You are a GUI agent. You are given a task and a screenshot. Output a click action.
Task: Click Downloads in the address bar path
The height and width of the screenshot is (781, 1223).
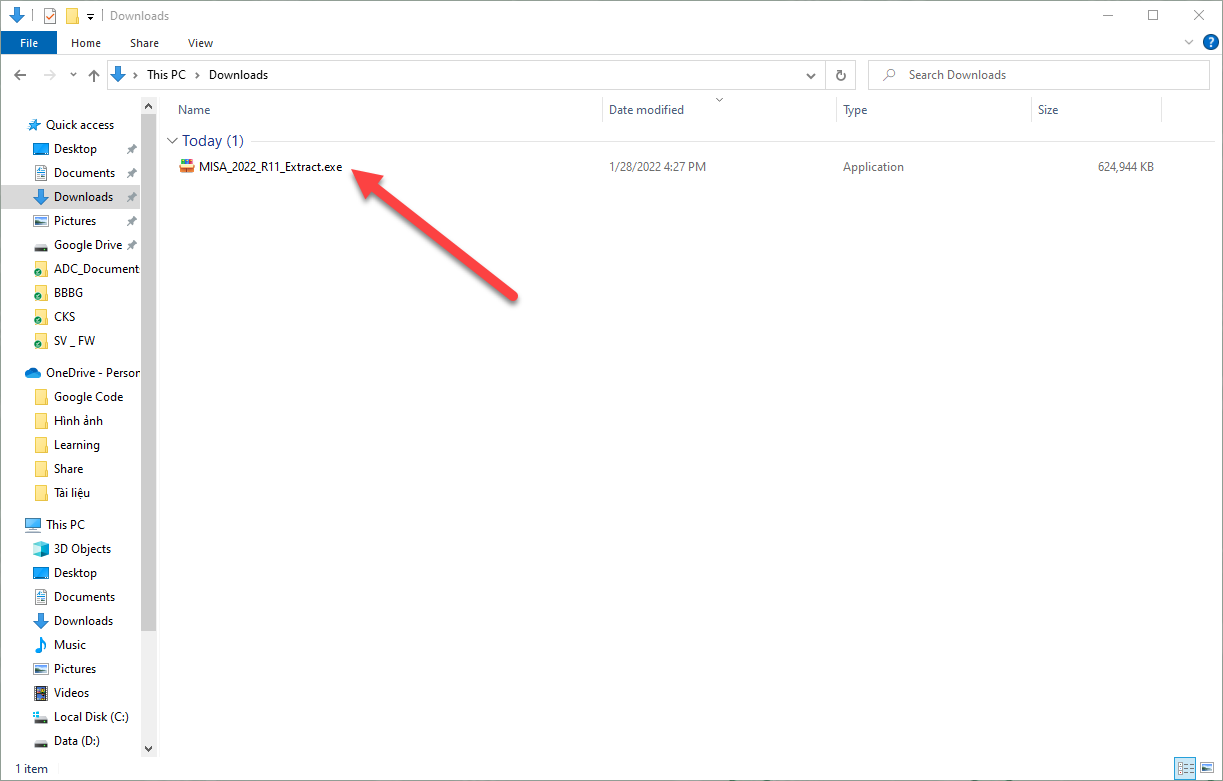238,75
